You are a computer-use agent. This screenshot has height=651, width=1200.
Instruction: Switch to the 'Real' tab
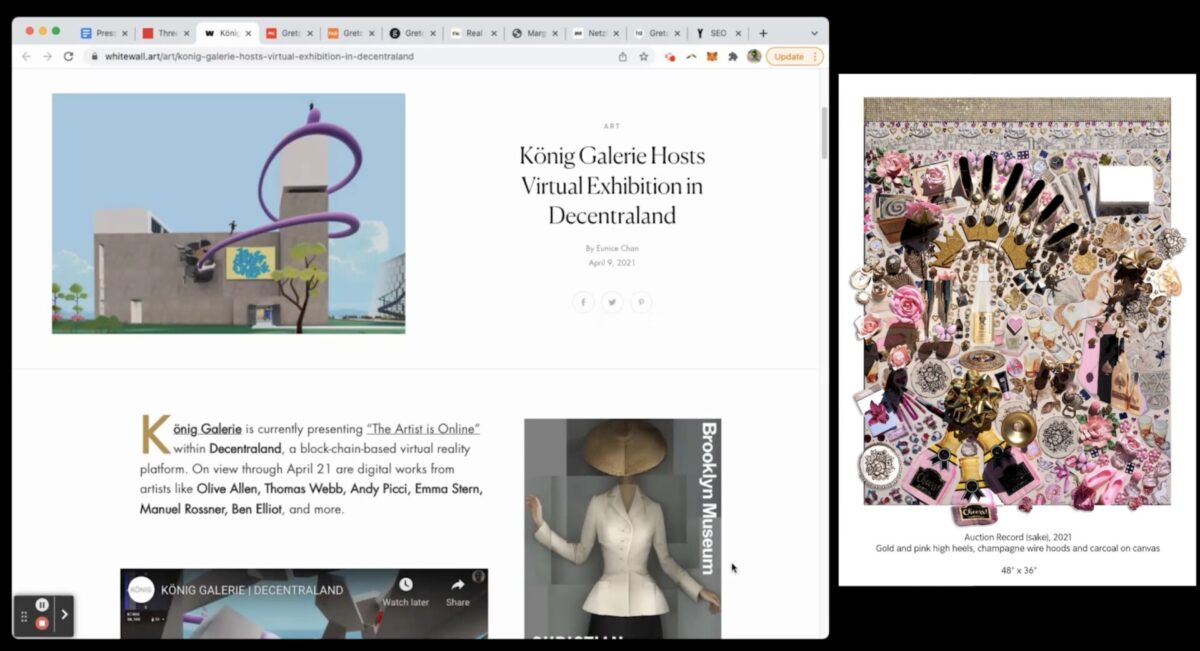(x=472, y=33)
